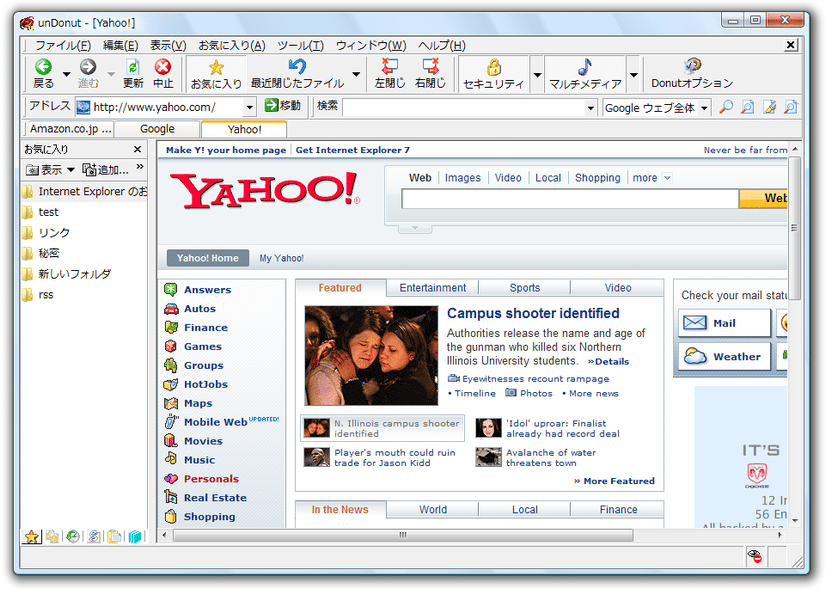The height and width of the screenshot is (589, 826).
Task: Open the 編集(E) menu
Action: point(121,45)
